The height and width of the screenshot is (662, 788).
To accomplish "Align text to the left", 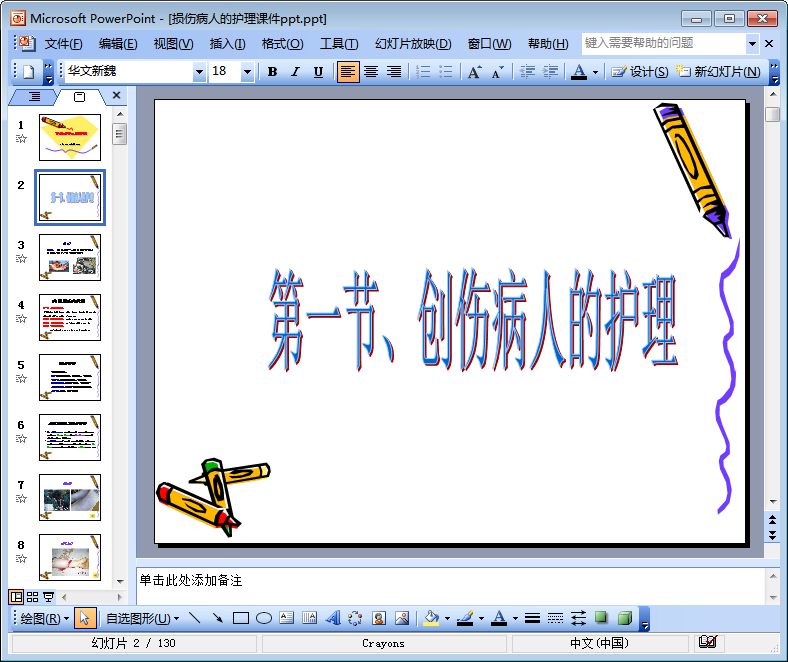I will 348,72.
